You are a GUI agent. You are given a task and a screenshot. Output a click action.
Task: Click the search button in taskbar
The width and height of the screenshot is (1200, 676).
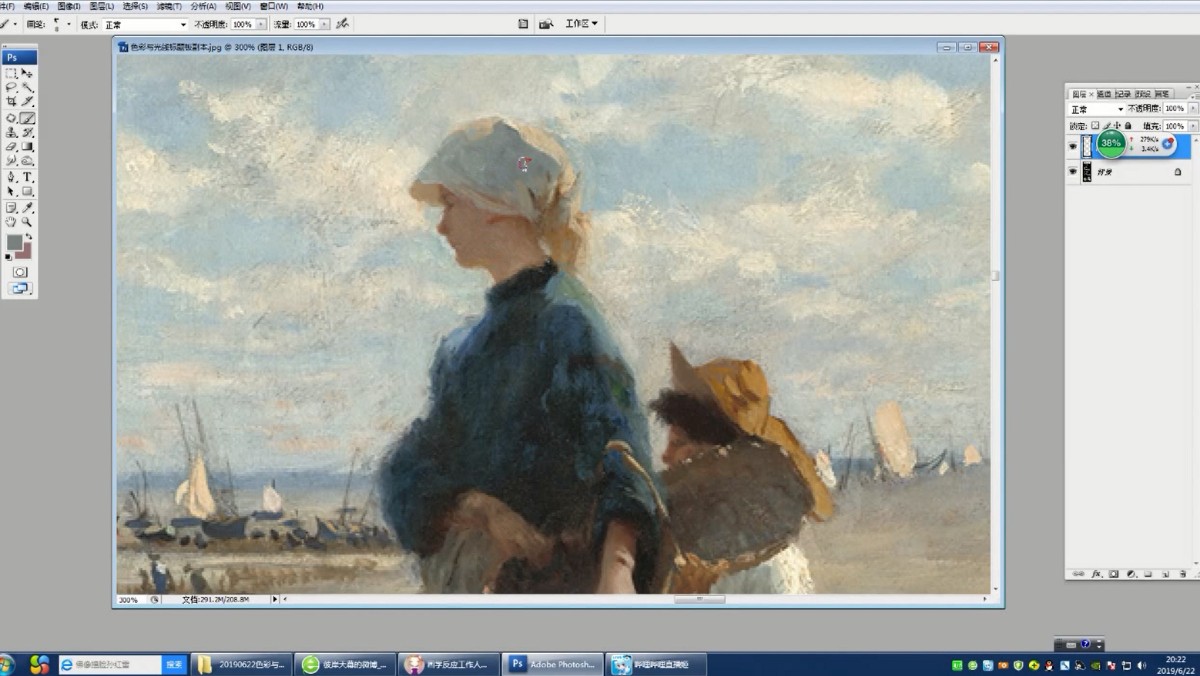(x=174, y=664)
